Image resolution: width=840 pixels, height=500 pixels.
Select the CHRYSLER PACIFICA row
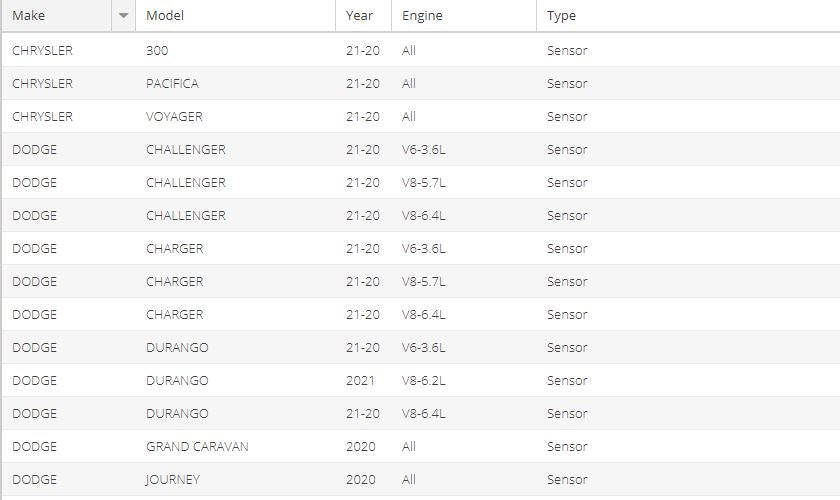click(x=421, y=83)
